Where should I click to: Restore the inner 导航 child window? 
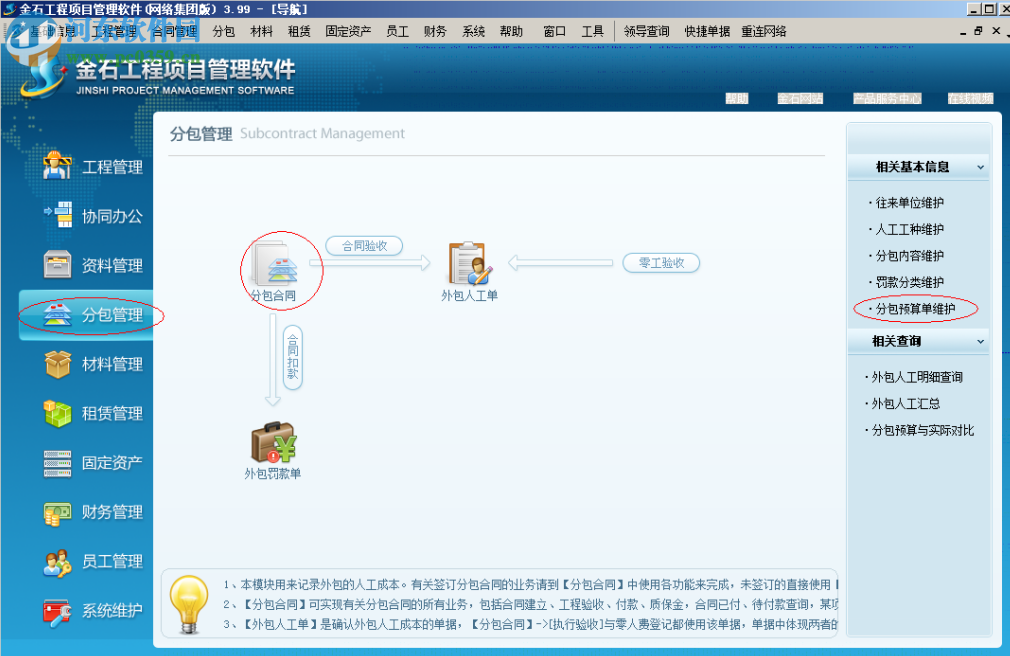point(978,31)
